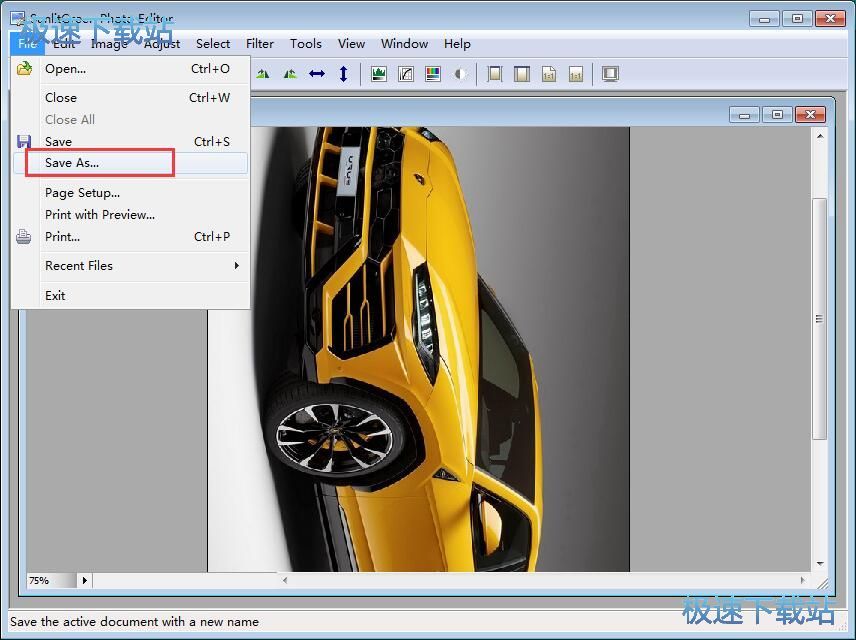Click the actual size page icon
The image size is (856, 640).
549,74
